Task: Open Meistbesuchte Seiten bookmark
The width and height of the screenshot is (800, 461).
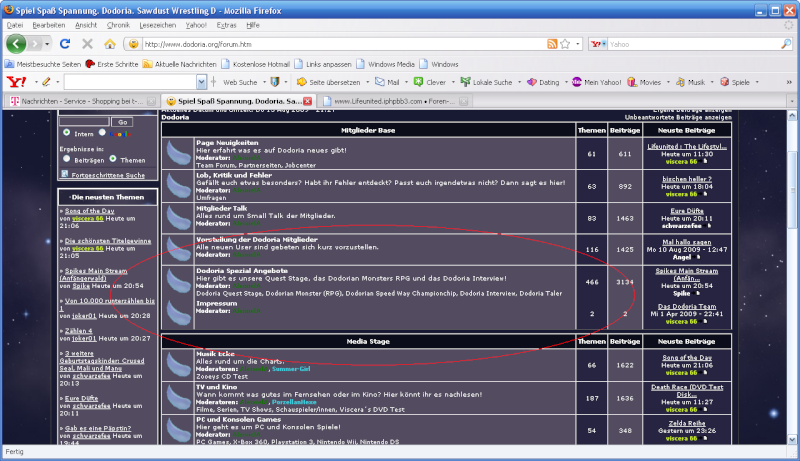Action: coord(43,64)
